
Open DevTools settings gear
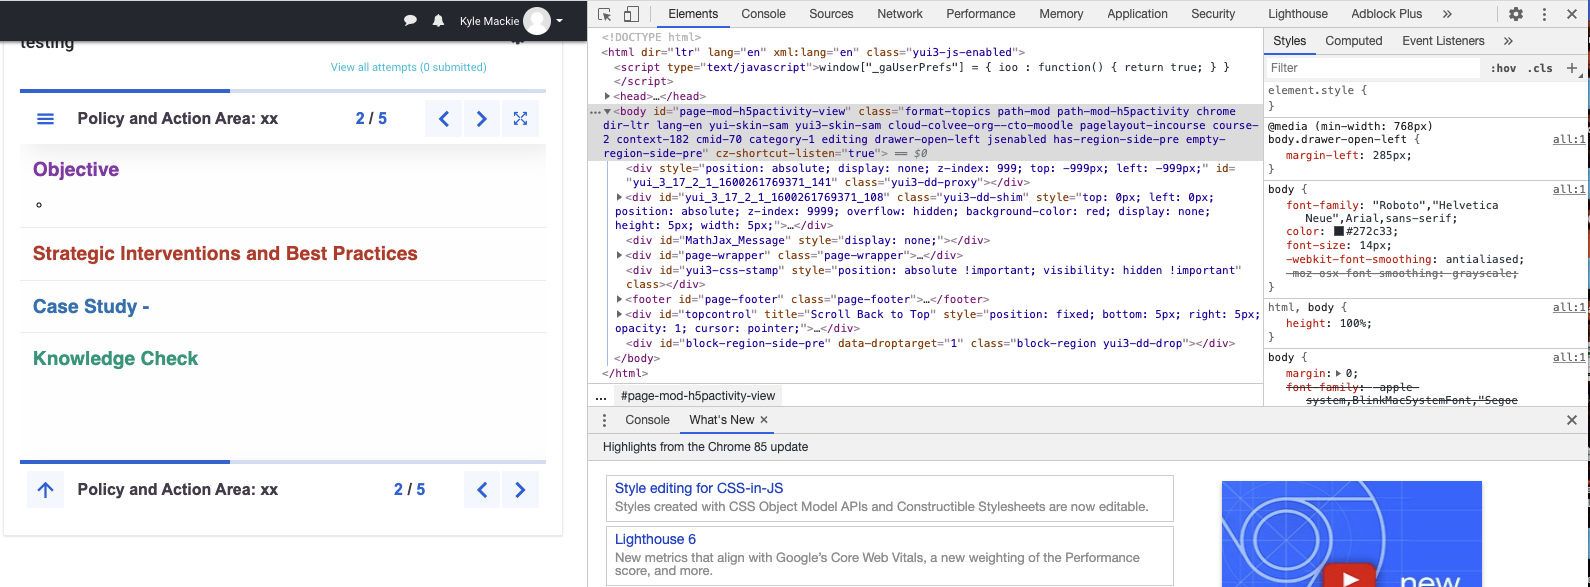tap(1516, 14)
